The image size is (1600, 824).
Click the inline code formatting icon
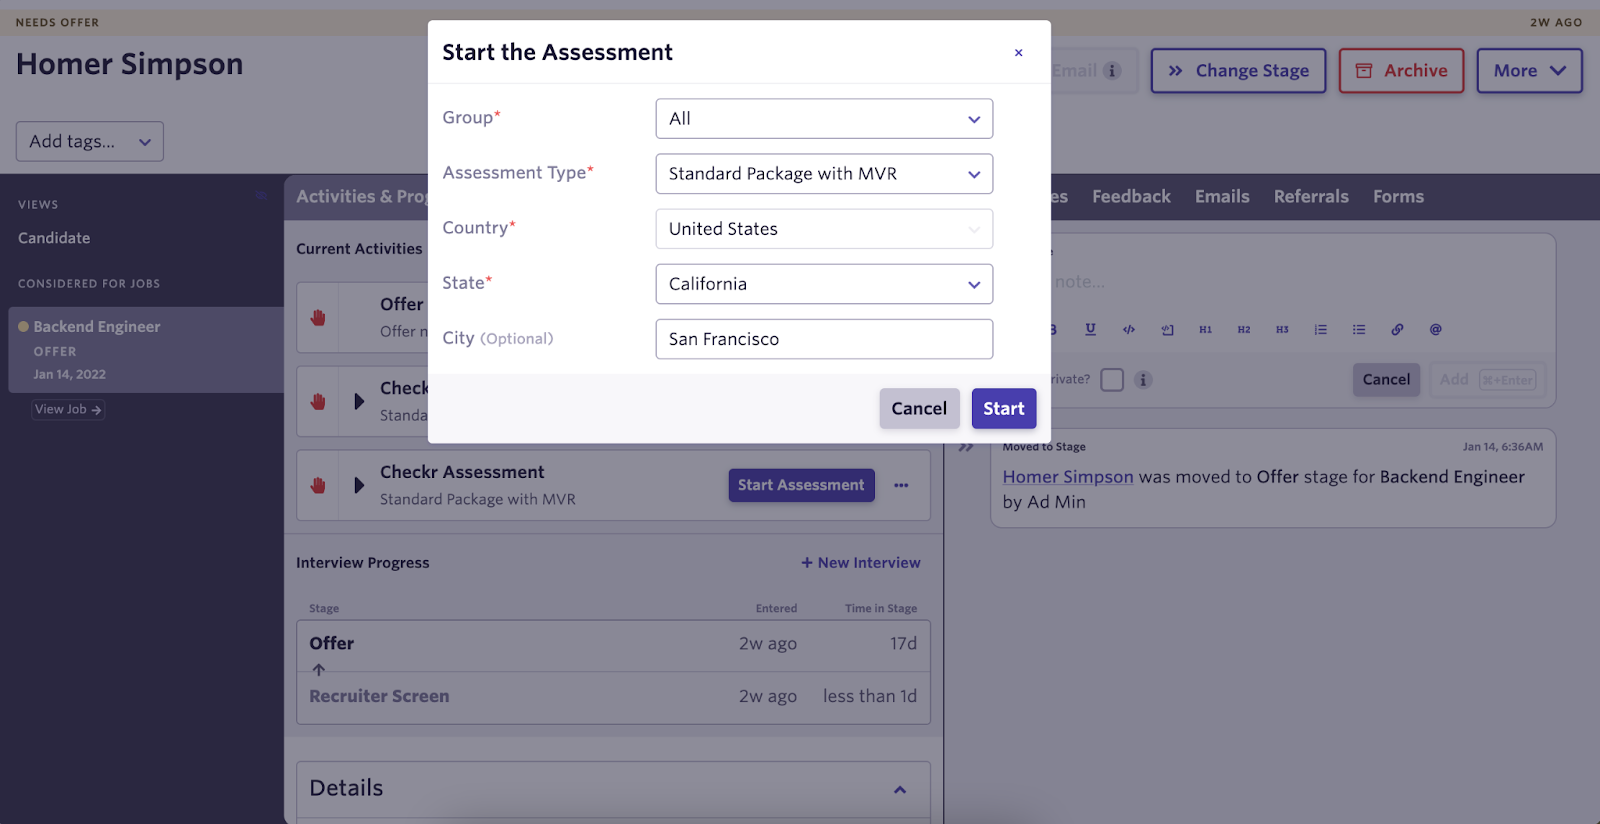tap(1129, 329)
